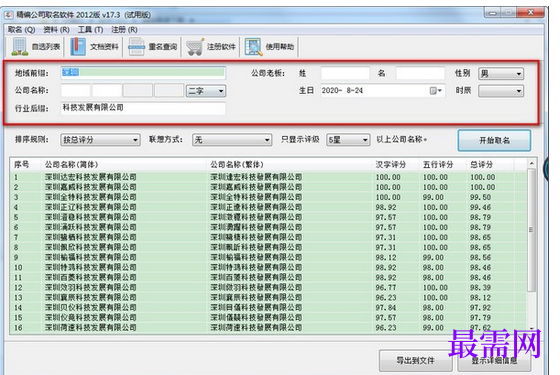This screenshot has height=375, width=560.
Task: Select row 9 深圳输福科技发展有限公司
Action: (x=268, y=258)
